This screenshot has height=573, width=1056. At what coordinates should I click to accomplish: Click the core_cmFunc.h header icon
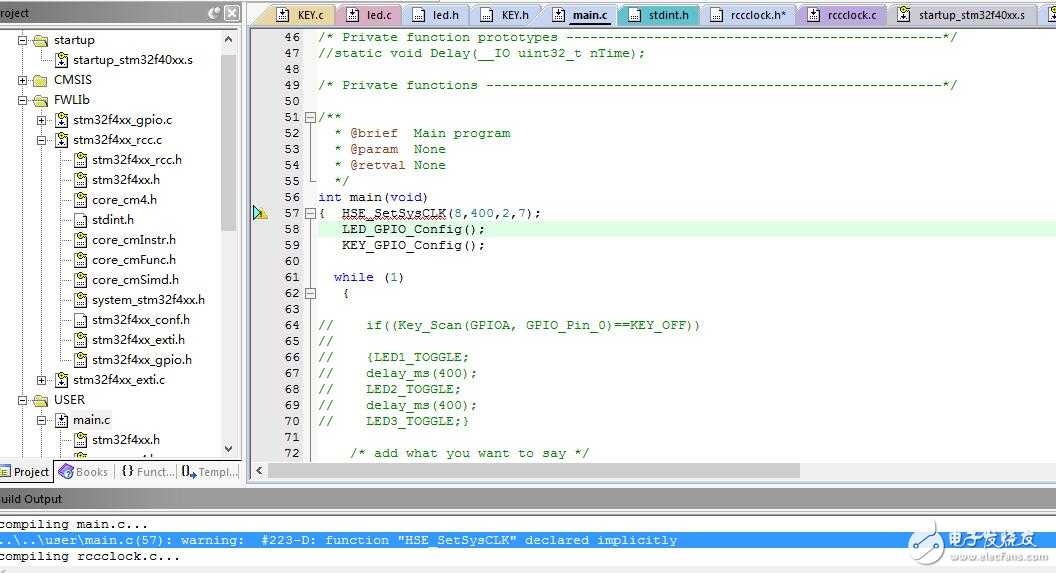pyautogui.click(x=80, y=260)
